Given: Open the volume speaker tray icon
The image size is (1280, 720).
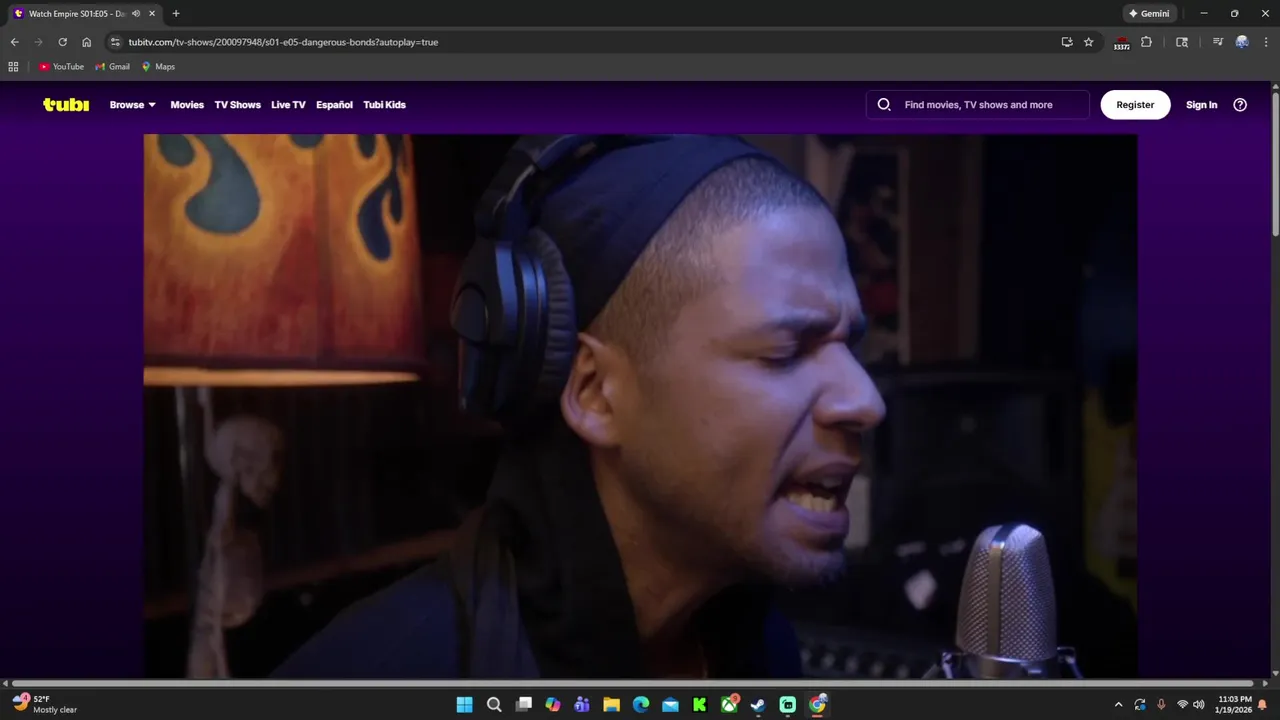Looking at the screenshot, I should coord(1199,705).
